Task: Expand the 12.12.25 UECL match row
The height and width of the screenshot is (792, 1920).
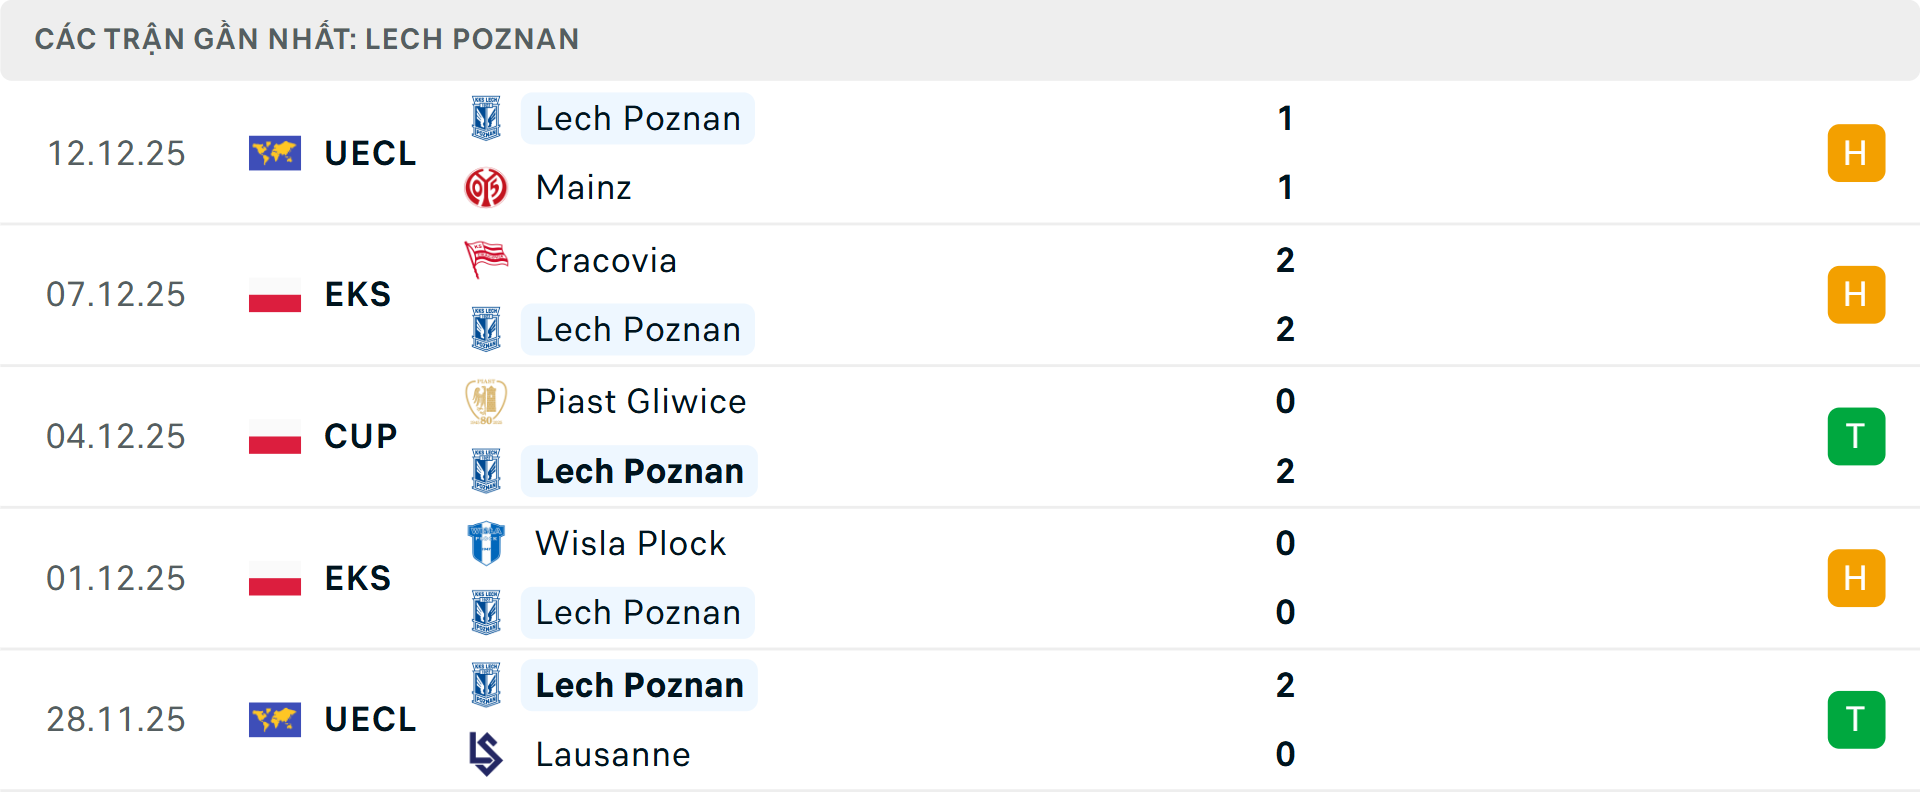Action: click(960, 153)
